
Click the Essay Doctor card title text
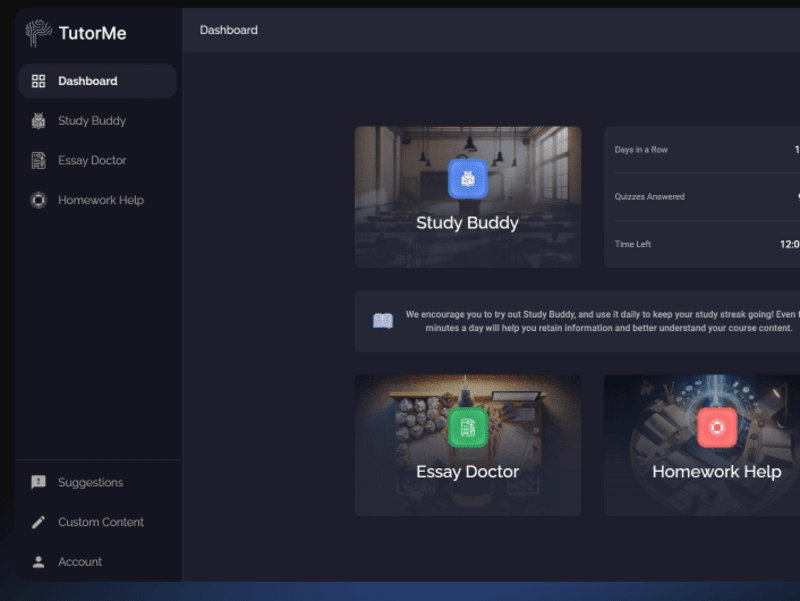[467, 471]
